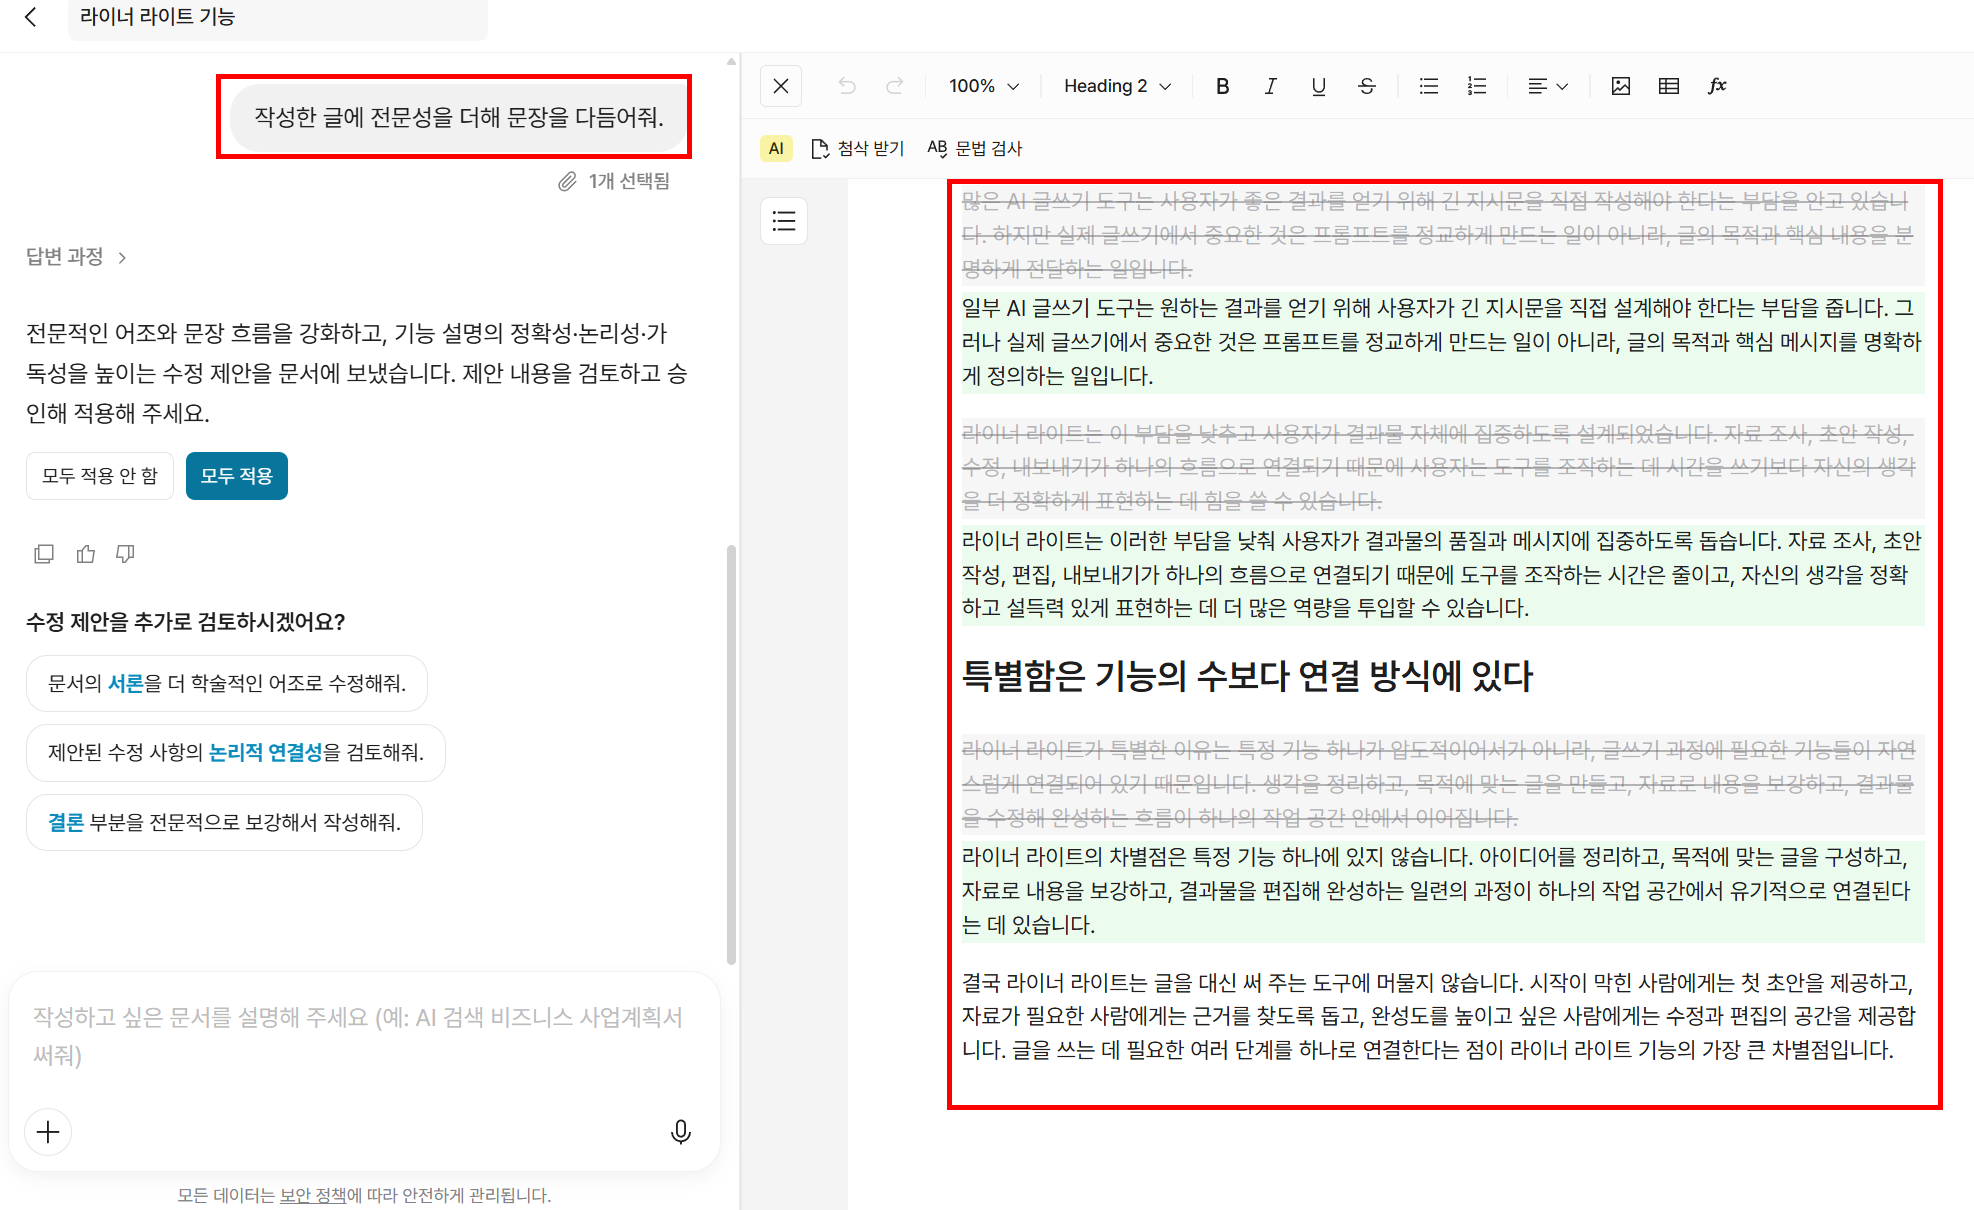1974x1210 pixels.
Task: Open the 보안 정책 link
Action: [x=313, y=1195]
